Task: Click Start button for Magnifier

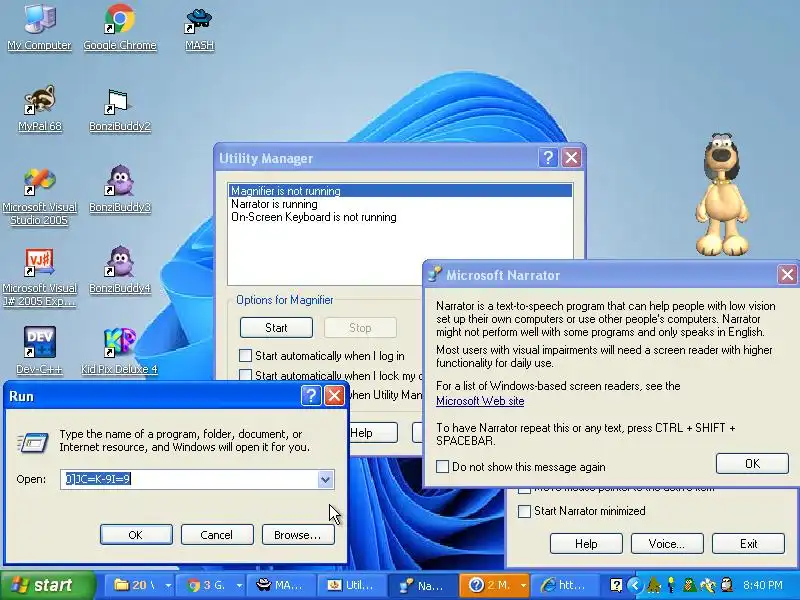Action: pyautogui.click(x=276, y=328)
